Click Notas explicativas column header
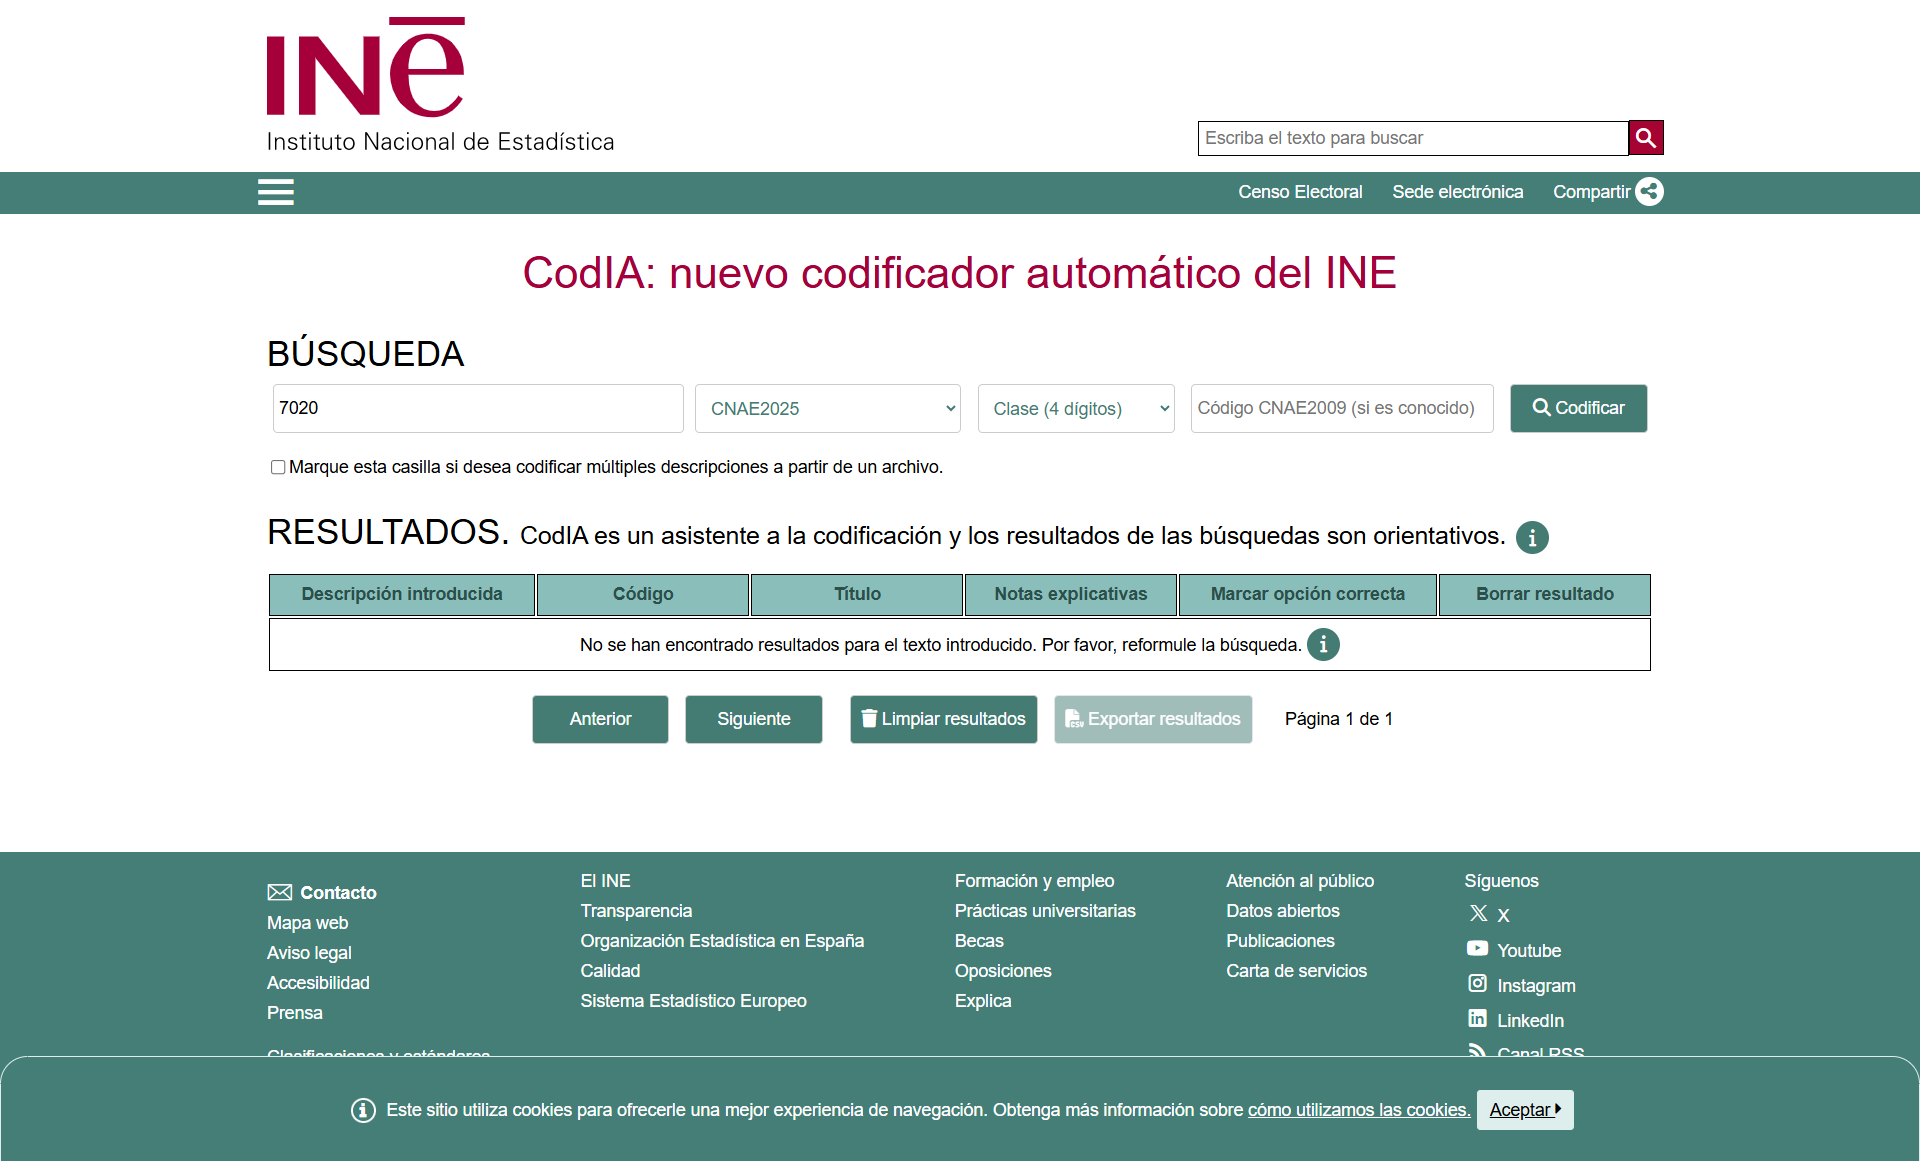 pos(1071,594)
